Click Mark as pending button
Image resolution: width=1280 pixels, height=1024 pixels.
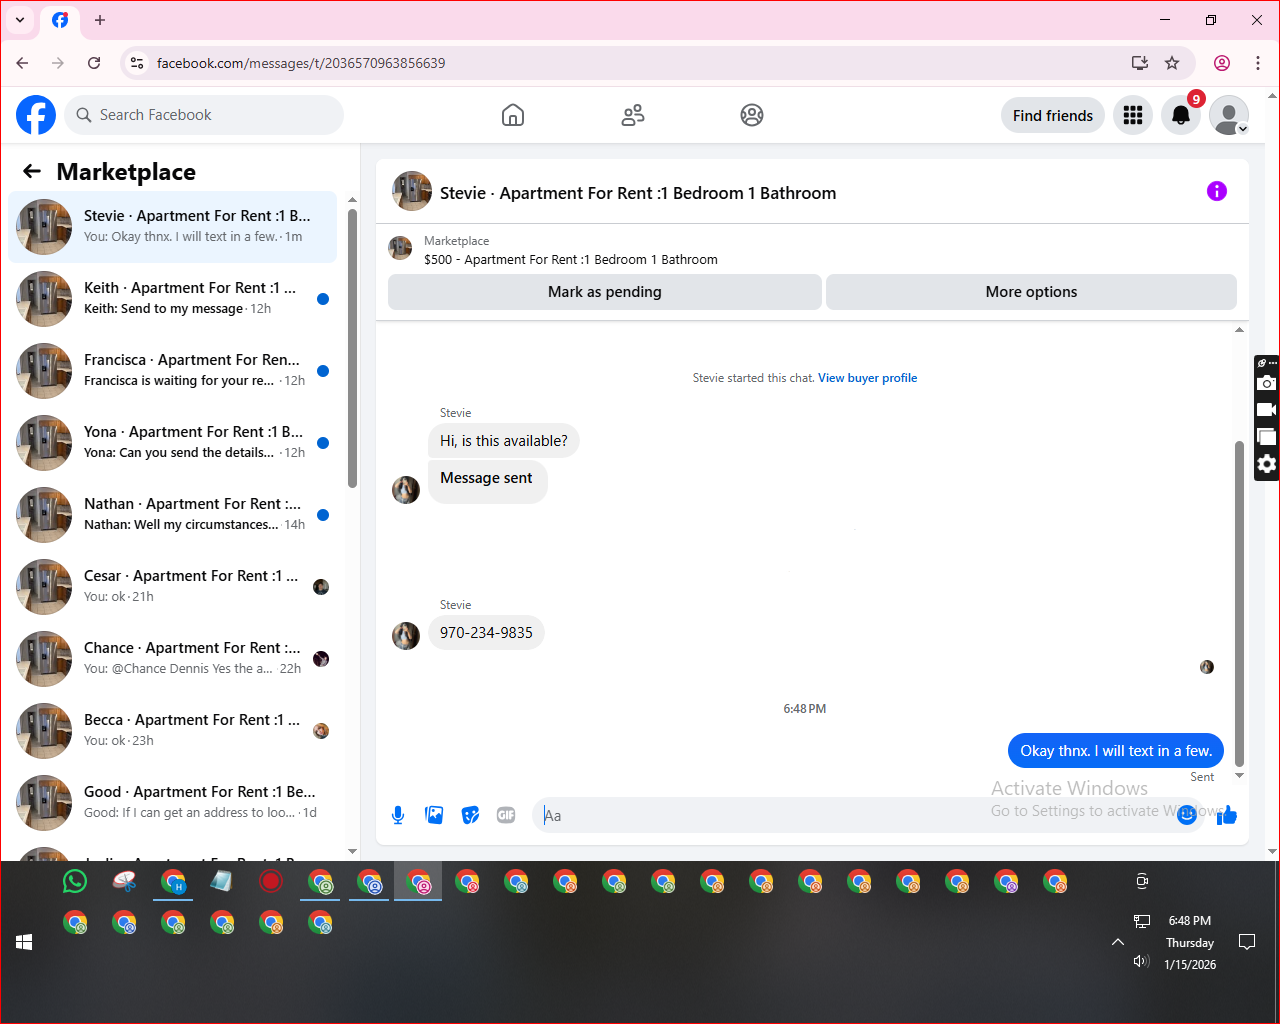[605, 292]
